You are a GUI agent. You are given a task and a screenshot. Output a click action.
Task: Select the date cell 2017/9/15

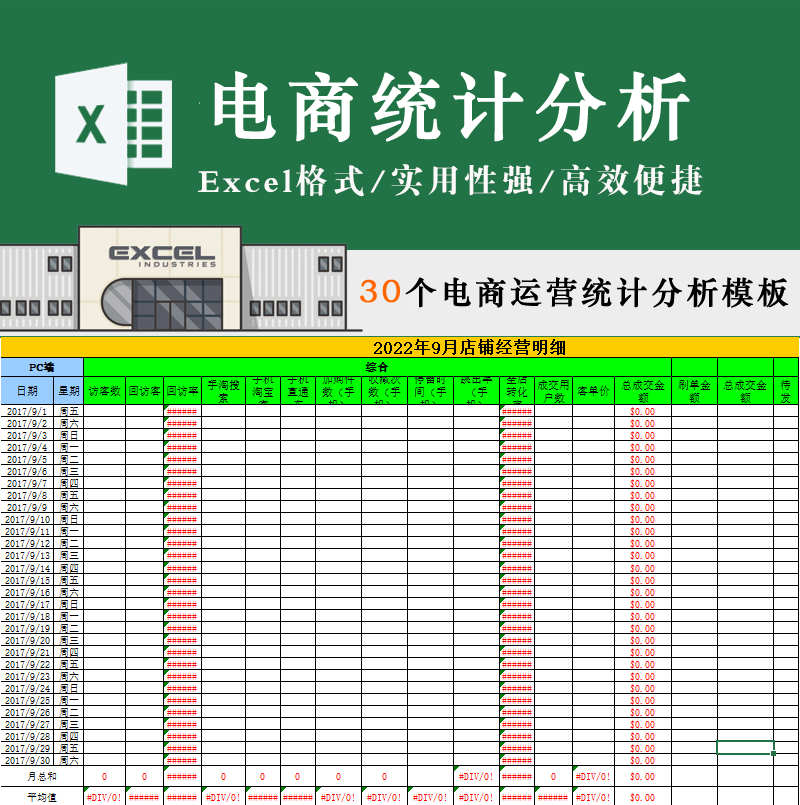pyautogui.click(x=27, y=580)
